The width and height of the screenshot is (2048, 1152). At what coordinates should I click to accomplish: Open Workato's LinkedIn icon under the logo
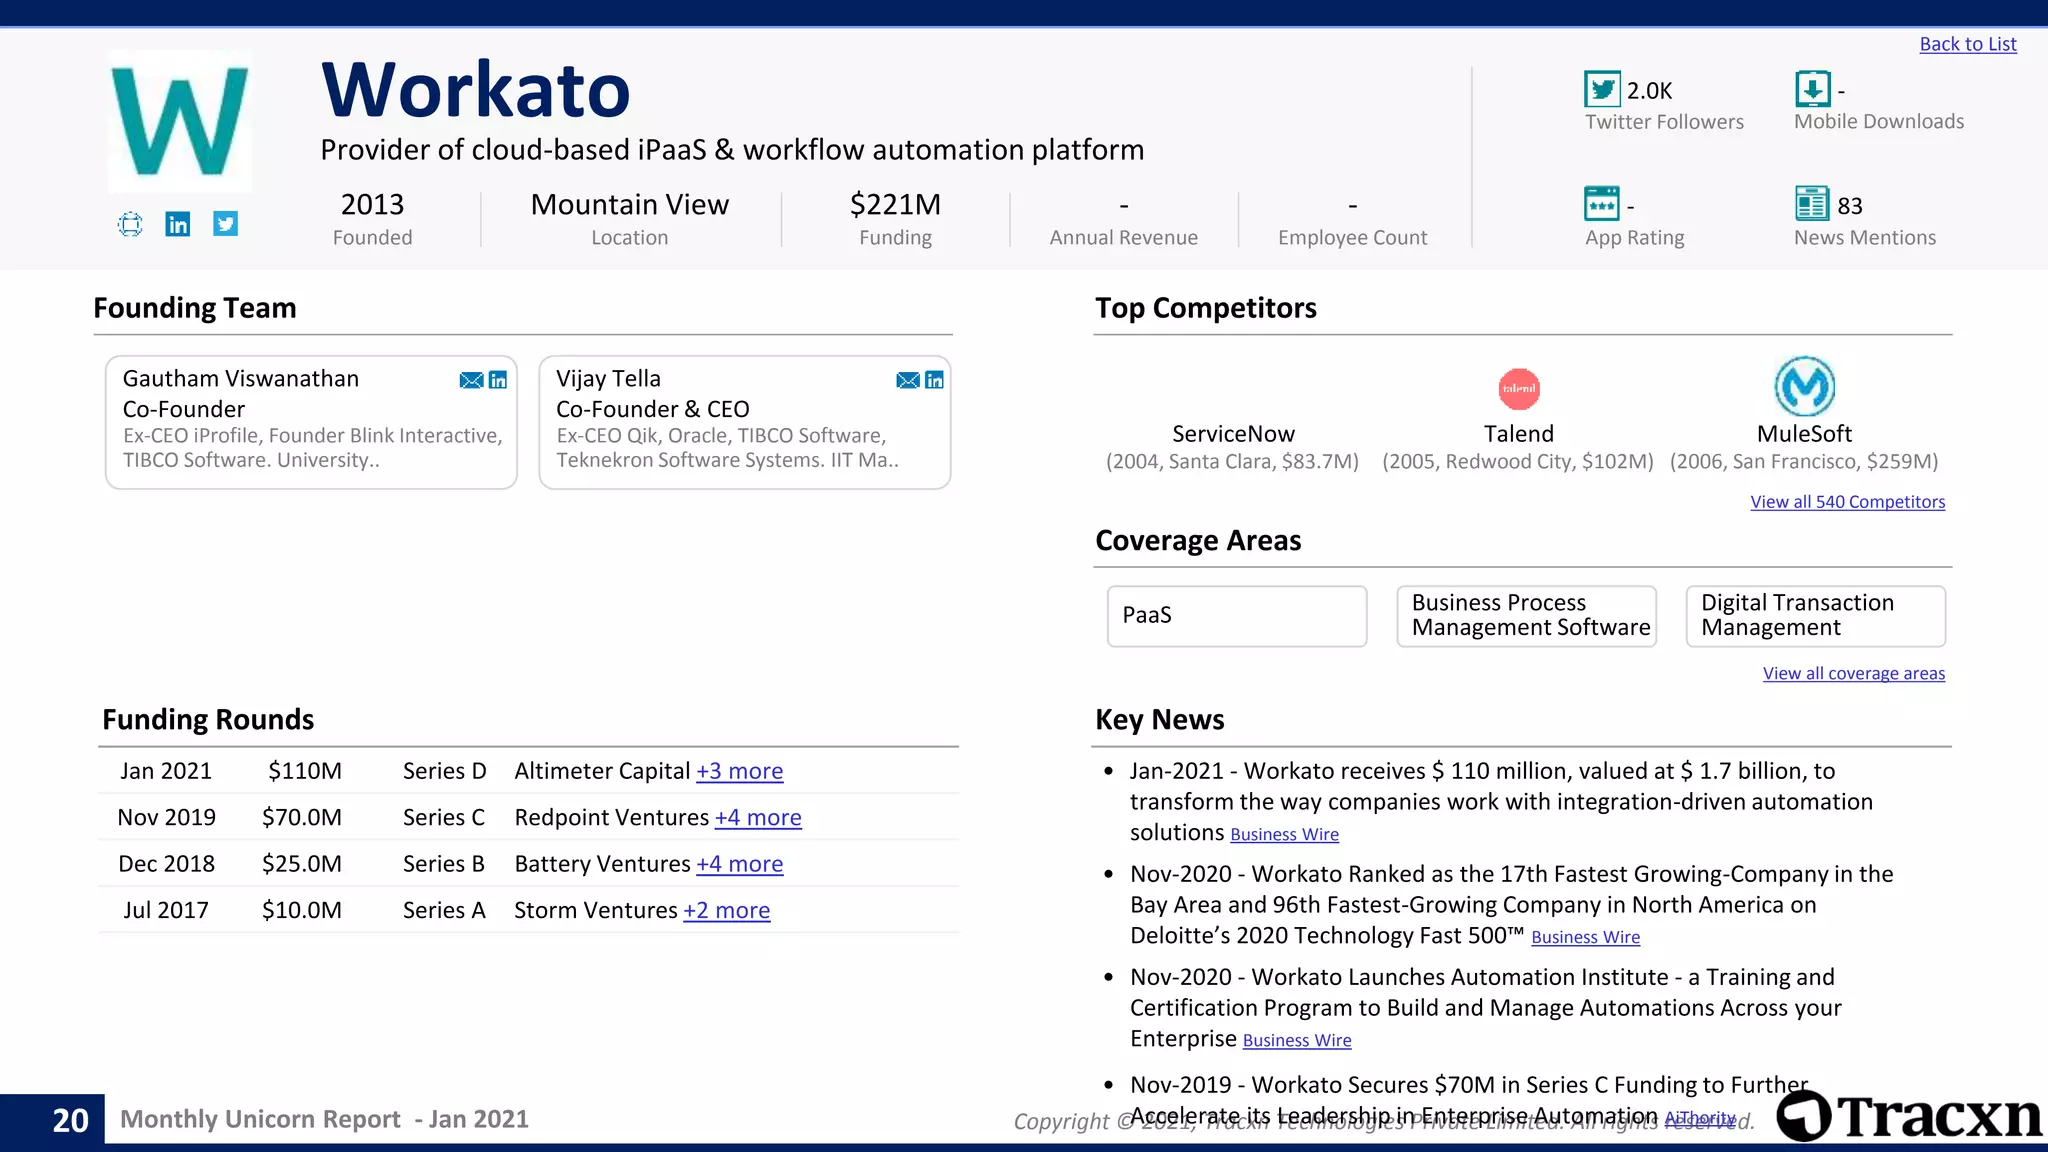pos(178,224)
